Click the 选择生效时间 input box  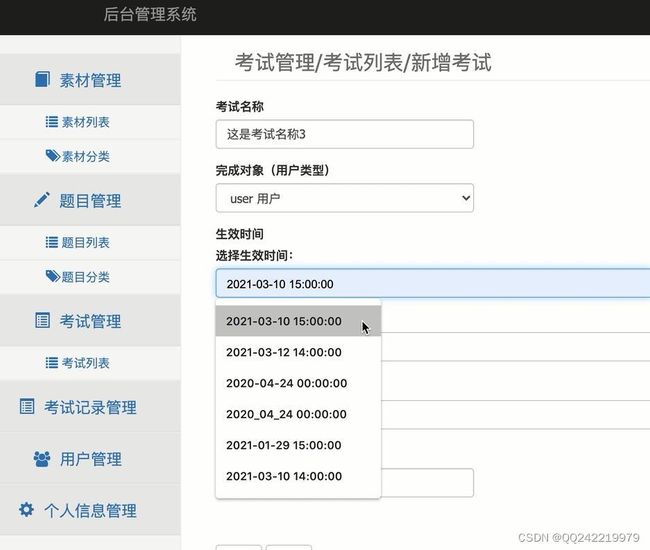coord(433,283)
